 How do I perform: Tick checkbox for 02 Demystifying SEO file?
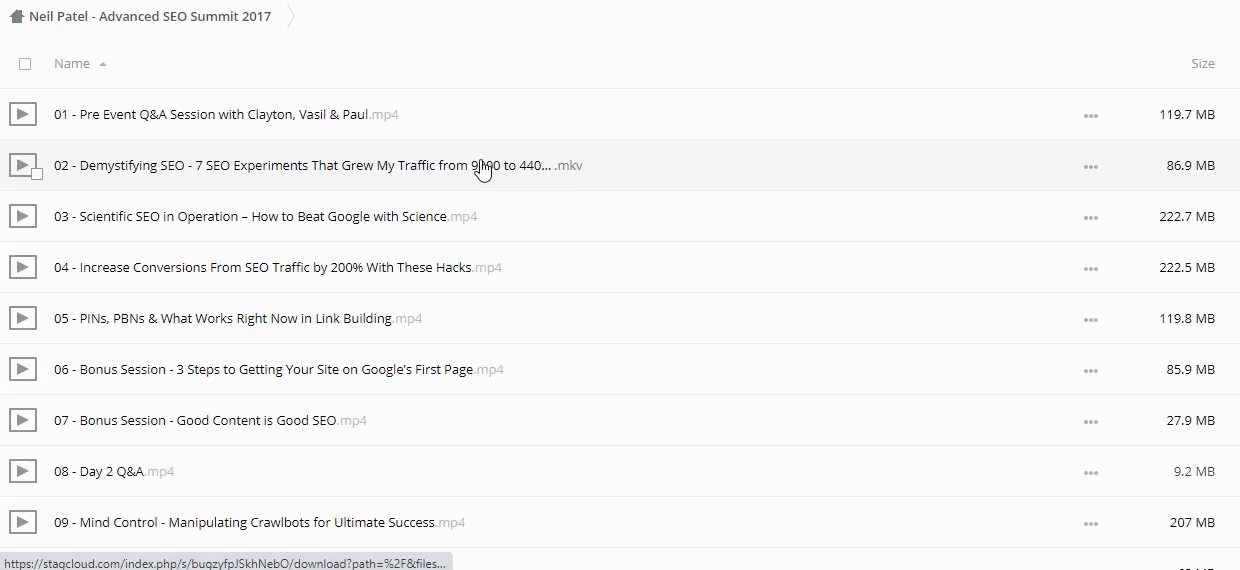pos(37,174)
